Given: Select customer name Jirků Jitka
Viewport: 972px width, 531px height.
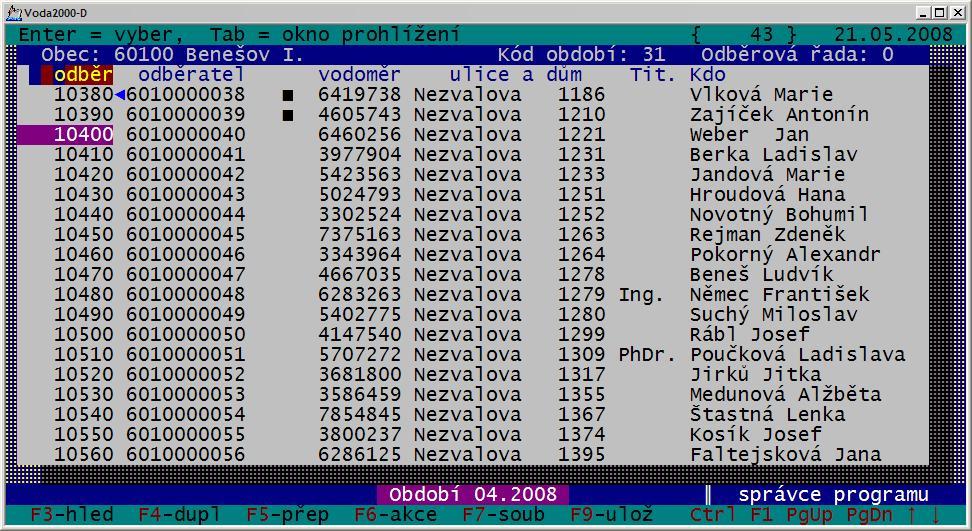Looking at the screenshot, I should tap(756, 374).
